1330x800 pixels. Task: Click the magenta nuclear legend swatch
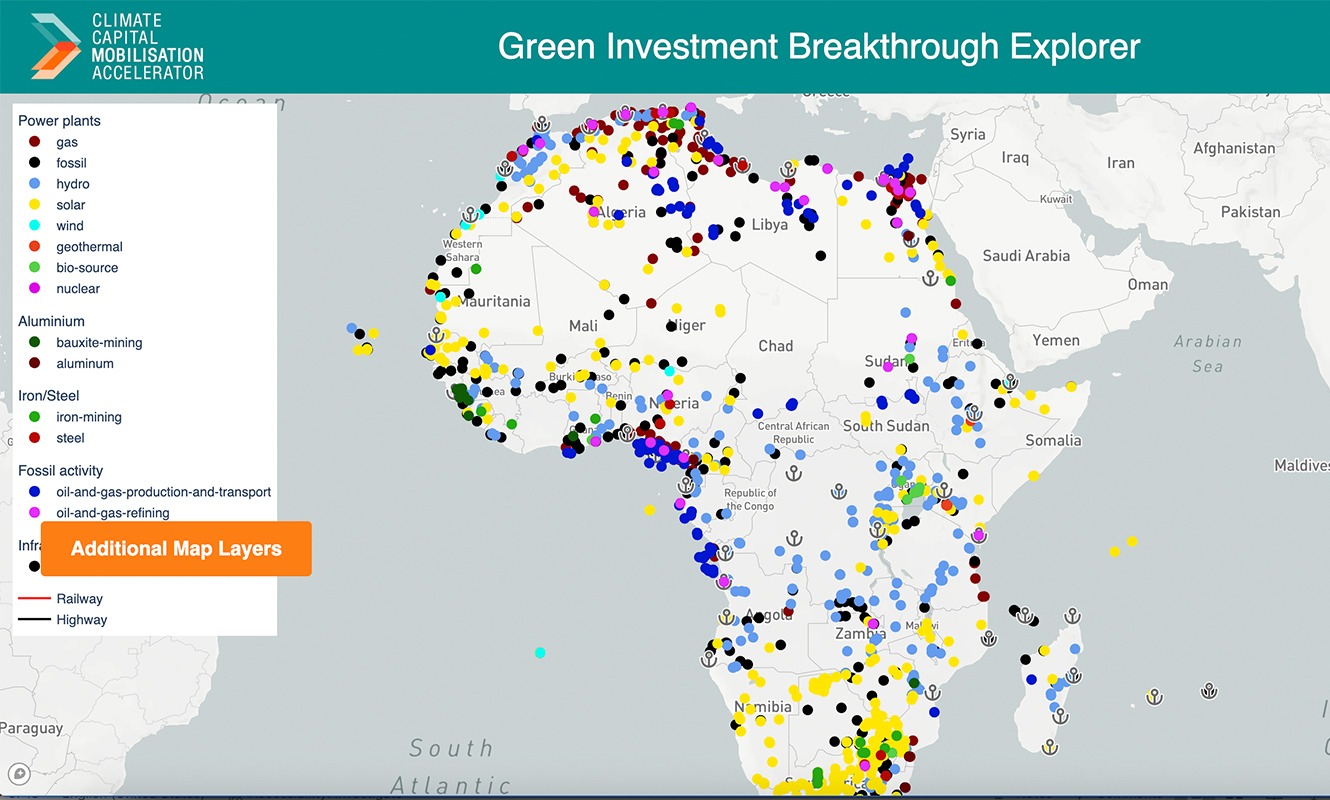(x=34, y=289)
